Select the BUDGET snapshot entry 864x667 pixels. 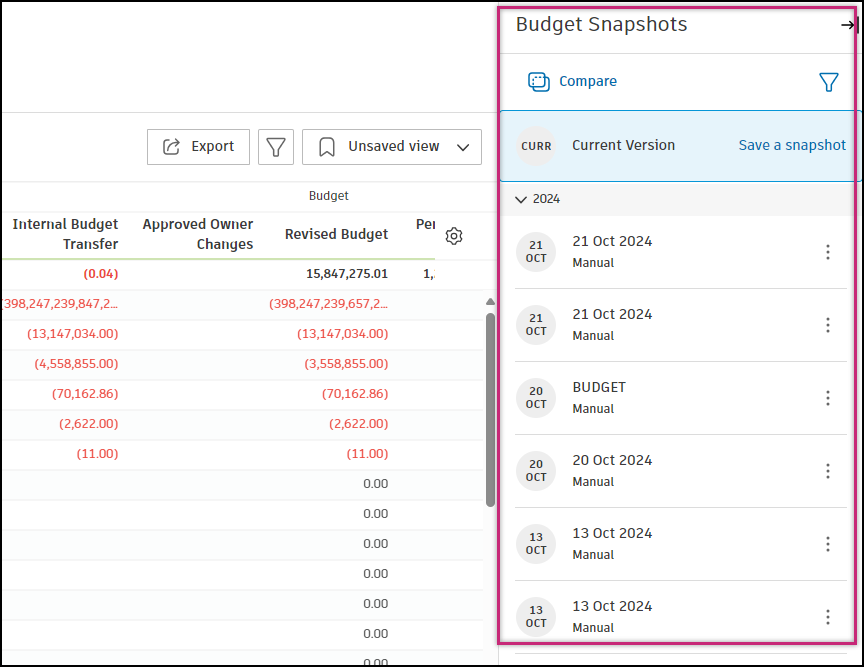[x=681, y=398]
